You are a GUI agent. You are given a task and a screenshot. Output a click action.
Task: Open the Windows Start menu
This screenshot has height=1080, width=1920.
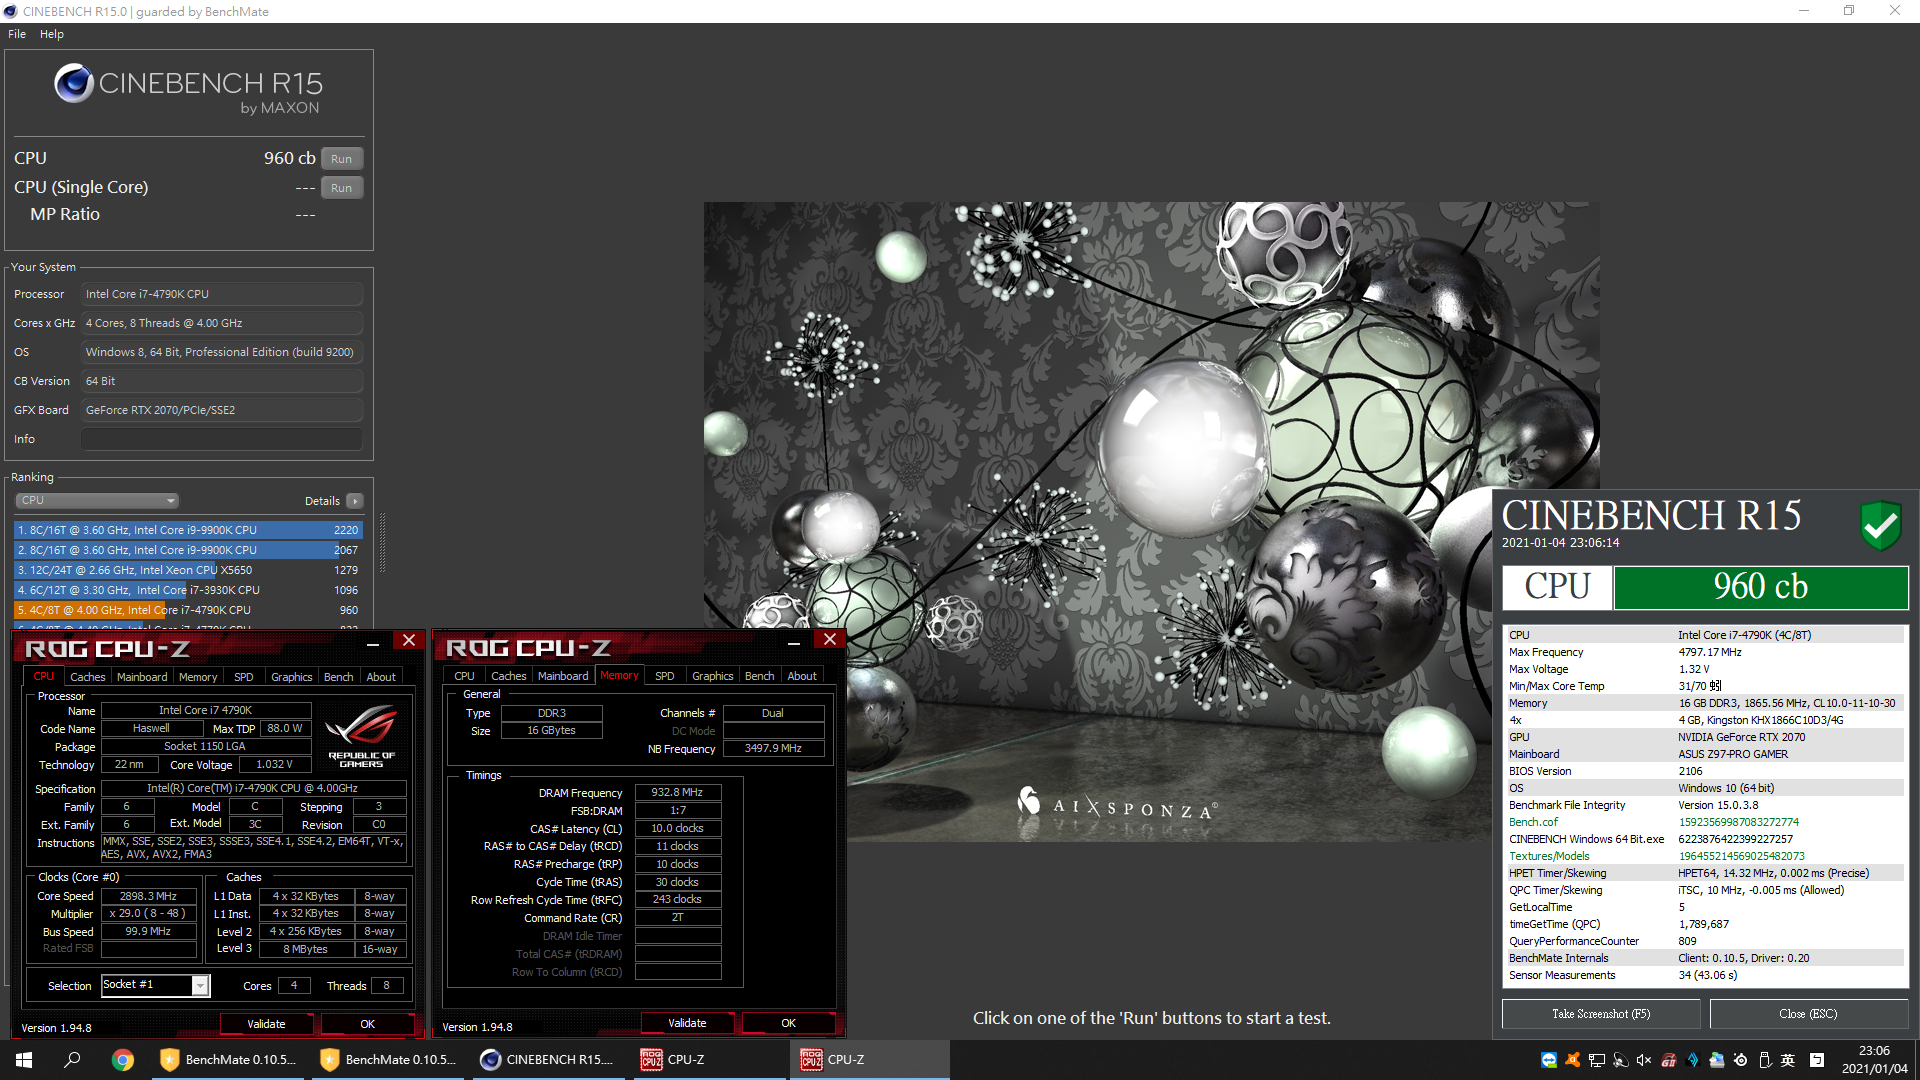24,1060
